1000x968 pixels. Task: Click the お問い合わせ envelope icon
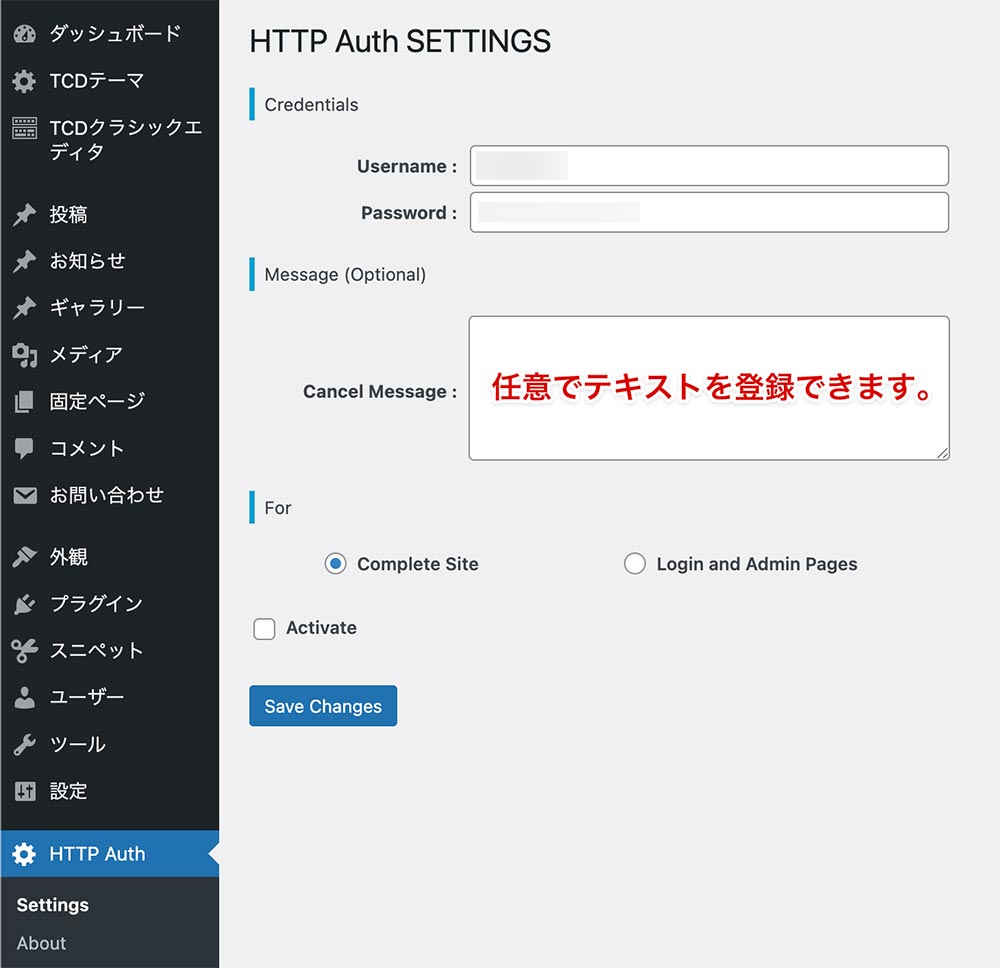click(23, 495)
